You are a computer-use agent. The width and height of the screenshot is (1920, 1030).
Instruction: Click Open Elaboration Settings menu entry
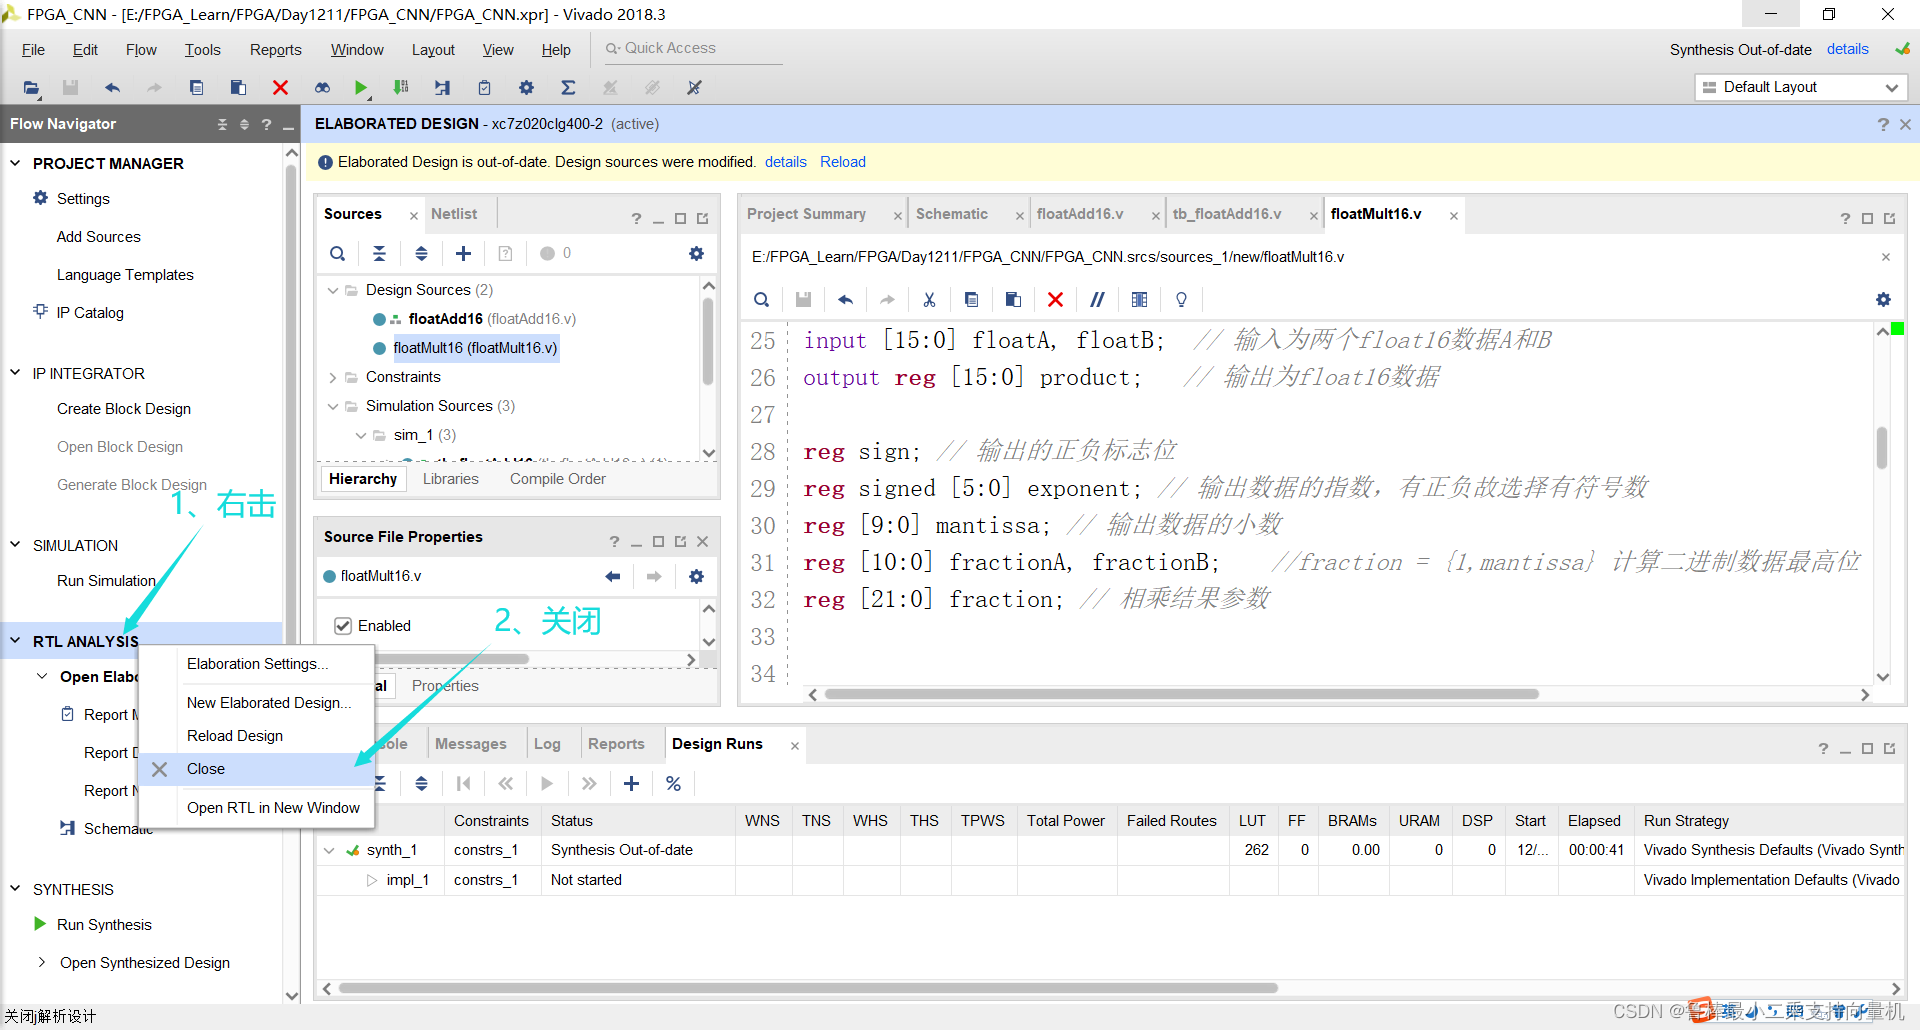pyautogui.click(x=257, y=664)
